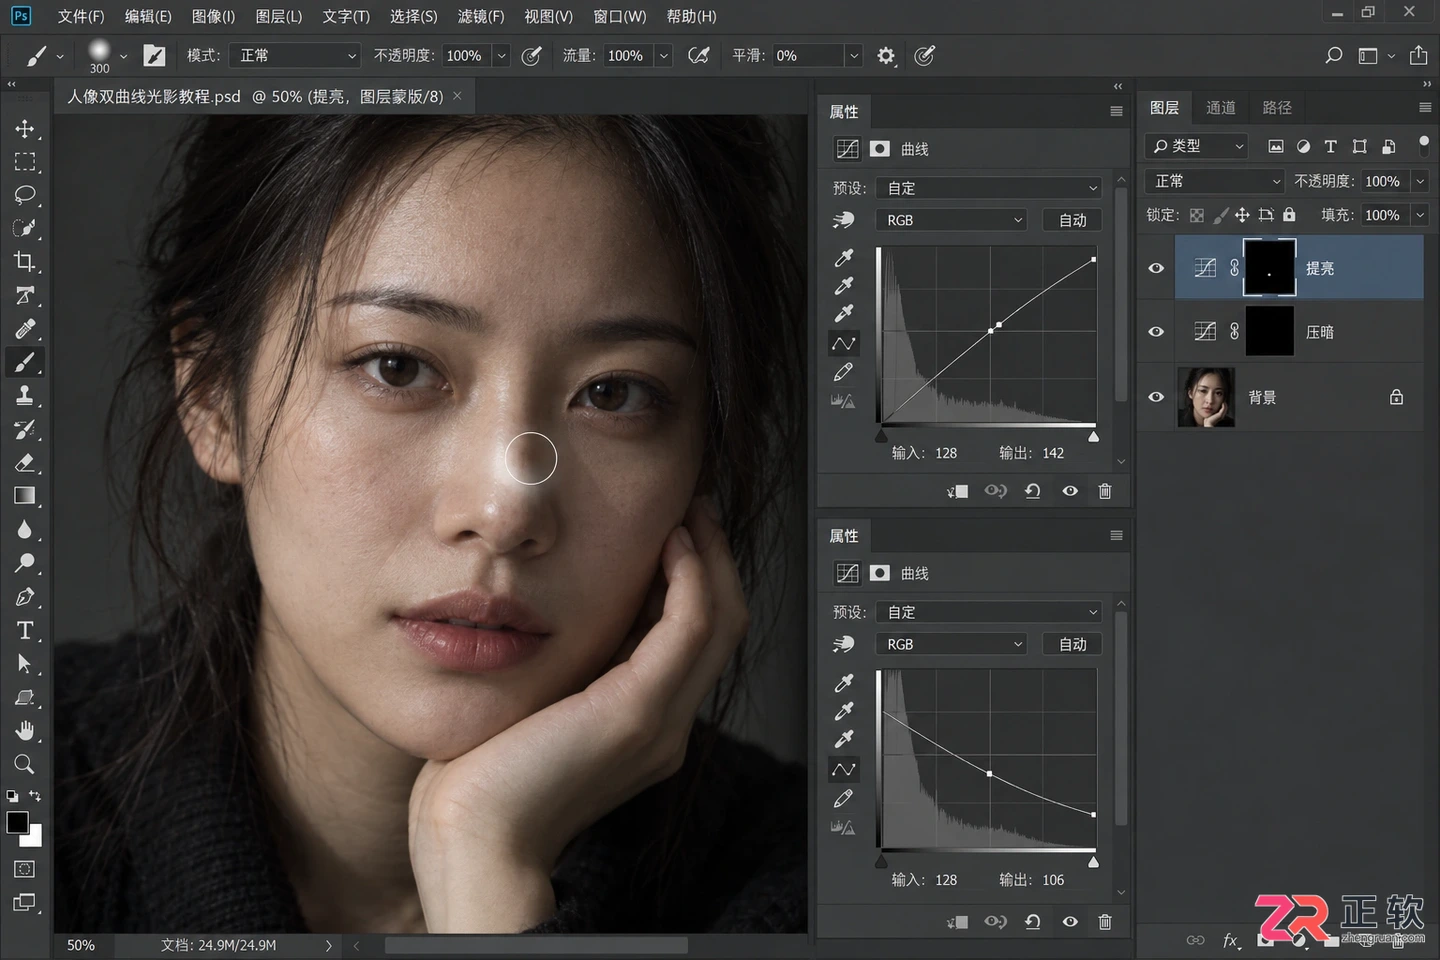Screen dimensions: 1440x960
Task: Click the foreground color swatch
Action: 17,823
